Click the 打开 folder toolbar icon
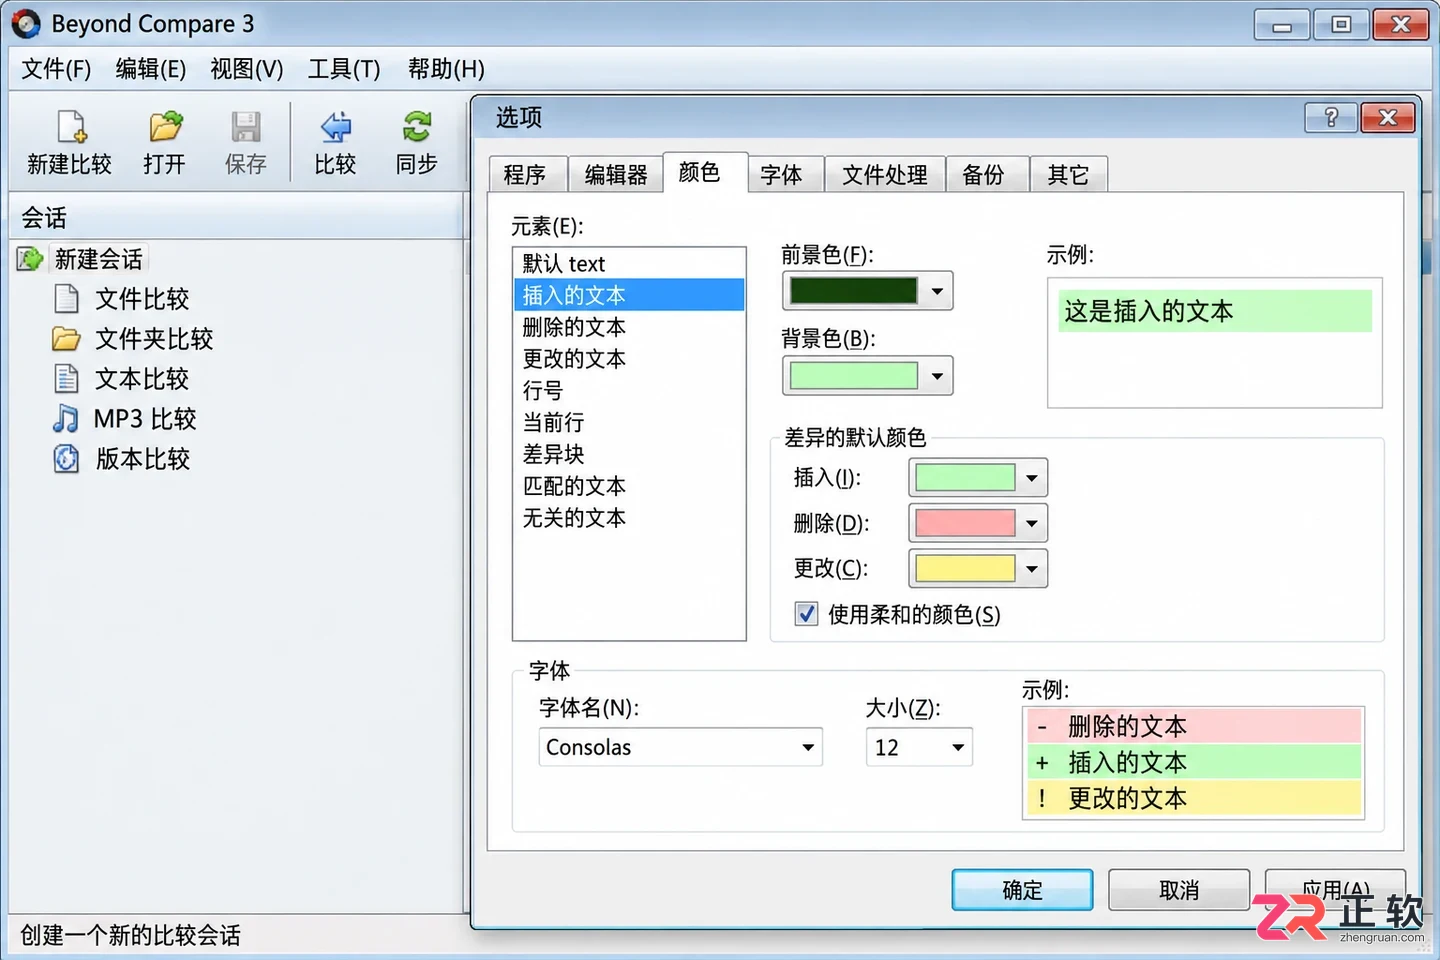 165,127
